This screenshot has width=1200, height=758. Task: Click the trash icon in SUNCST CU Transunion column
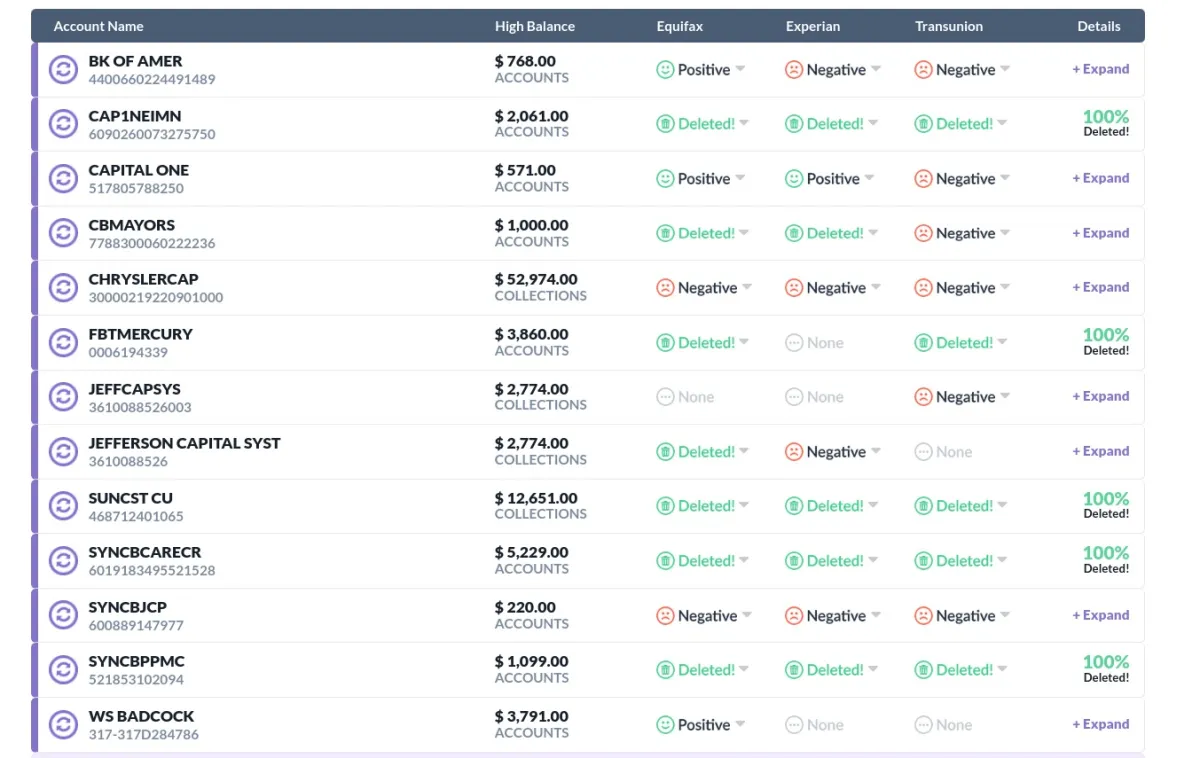923,506
